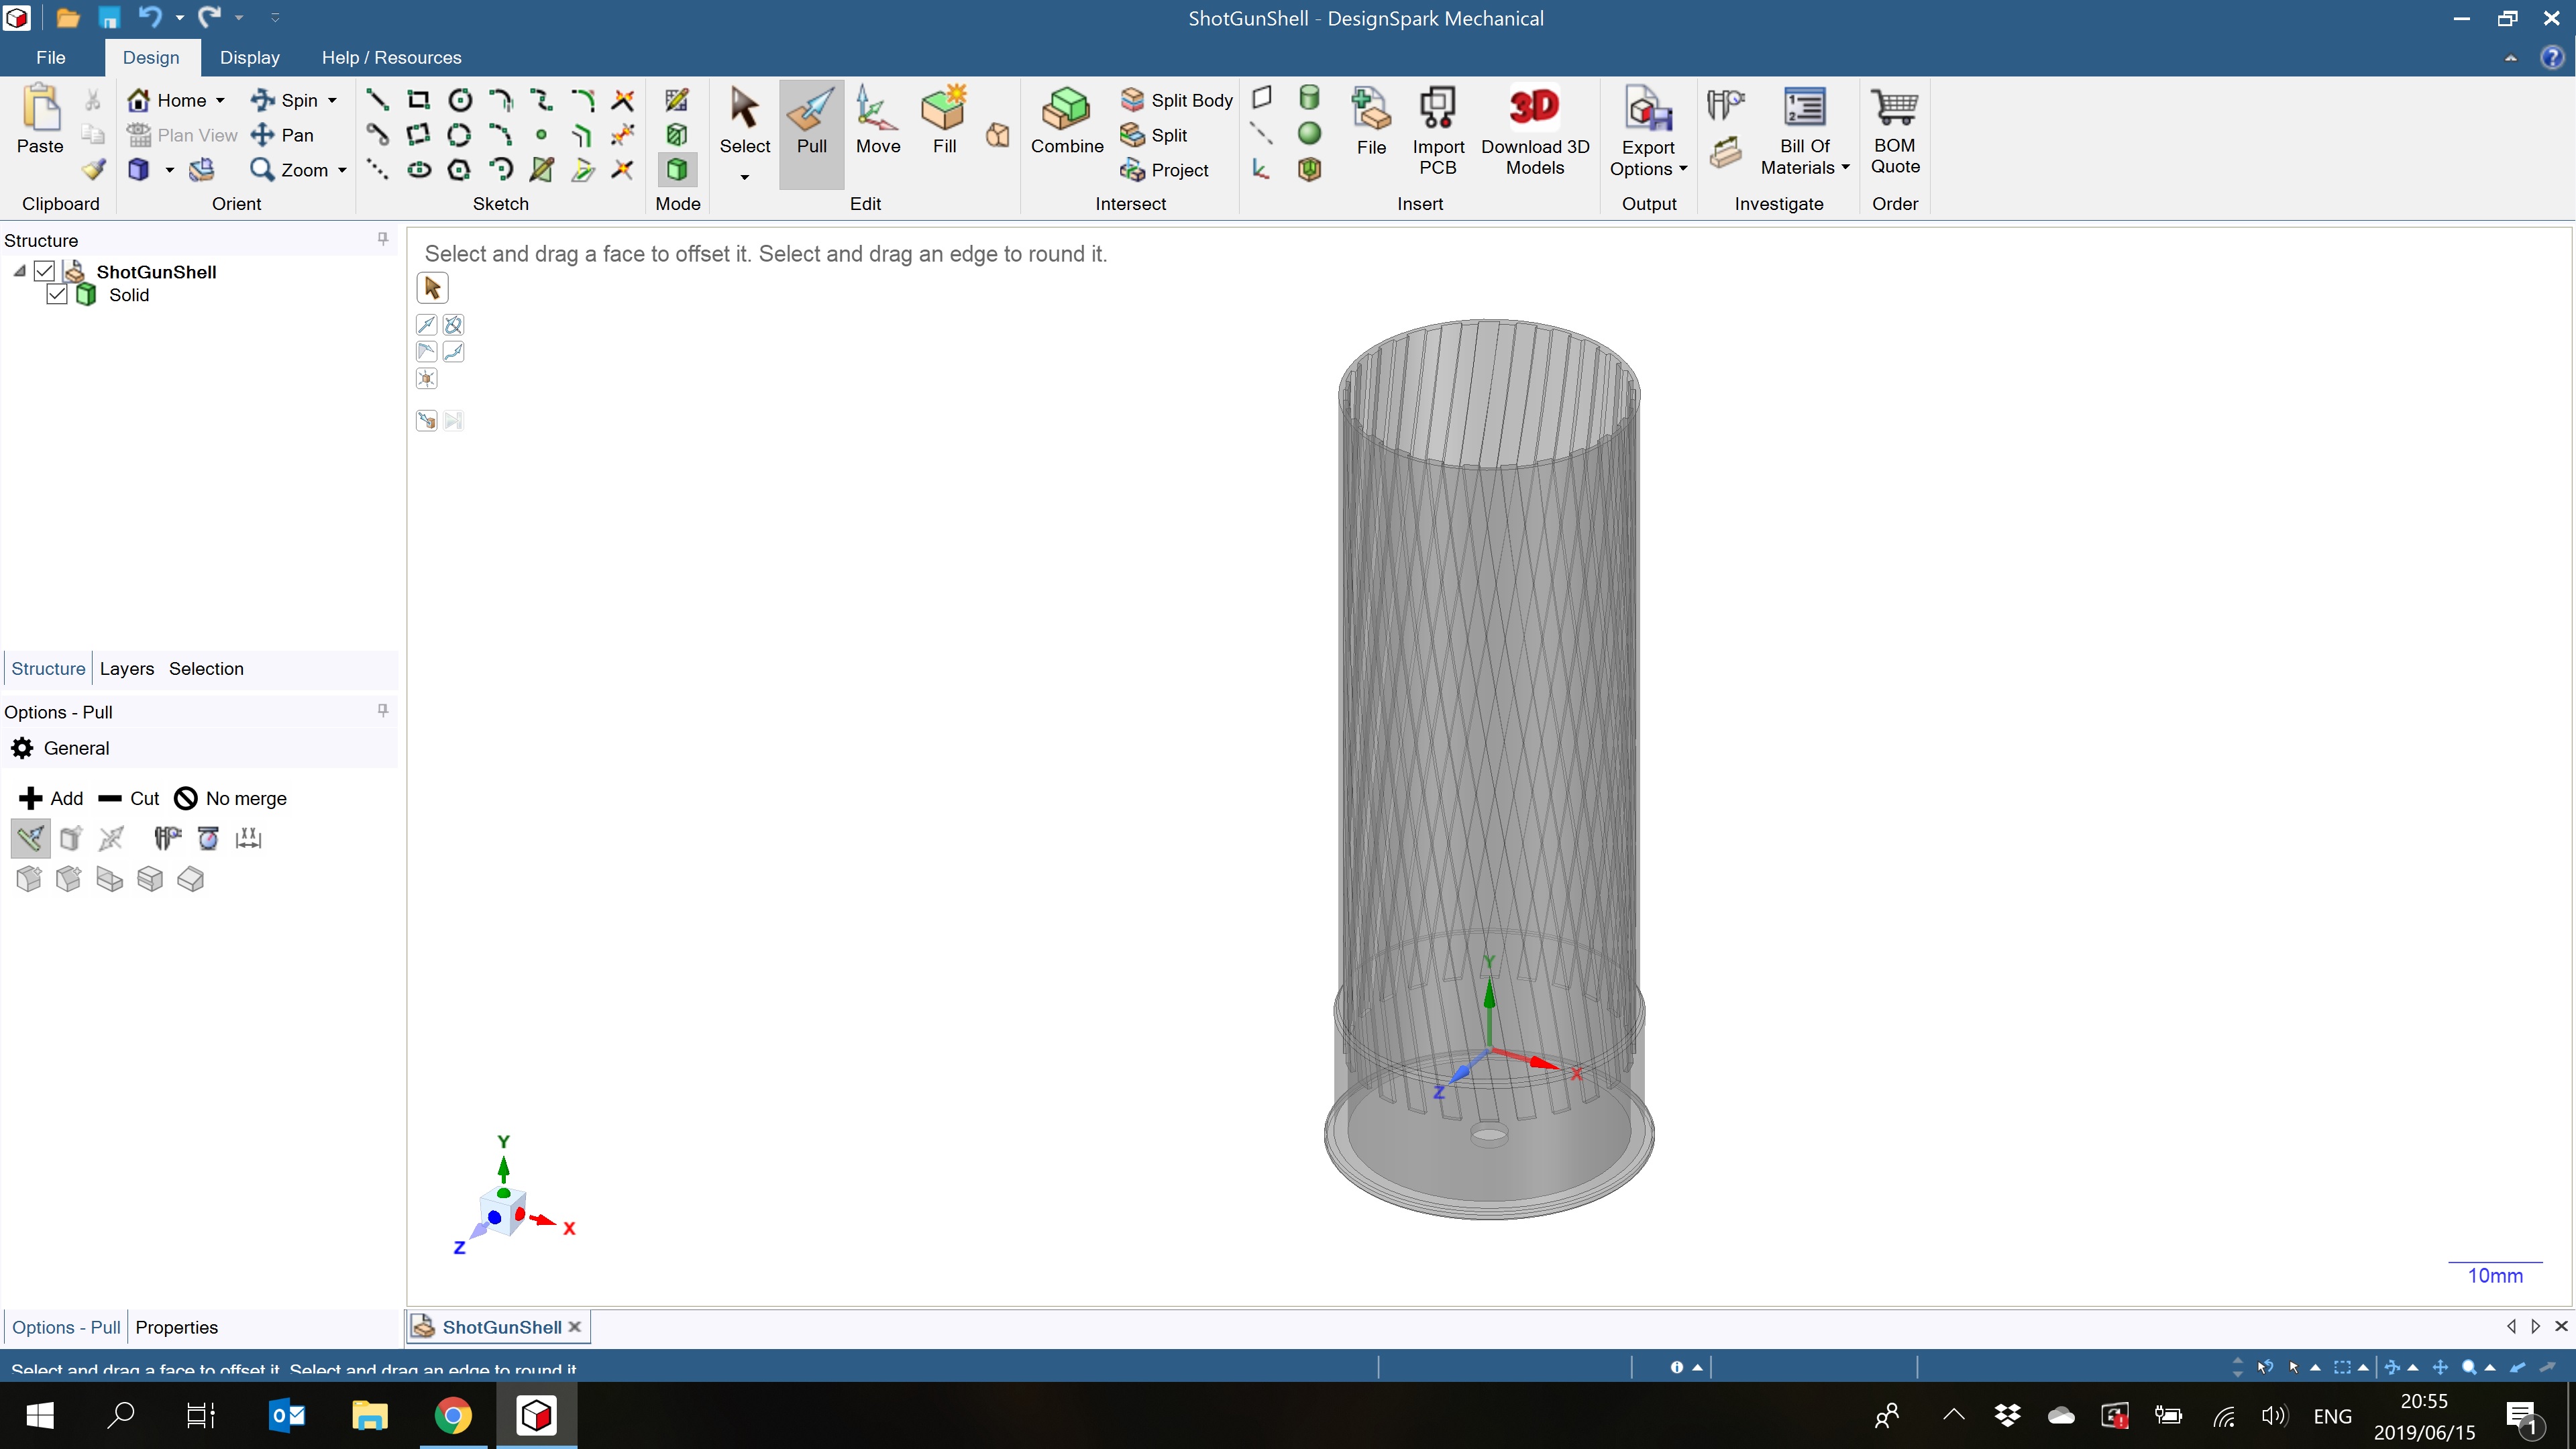Open the Select tool dropdown arrow
Image resolution: width=2576 pixels, height=1449 pixels.
click(x=745, y=177)
